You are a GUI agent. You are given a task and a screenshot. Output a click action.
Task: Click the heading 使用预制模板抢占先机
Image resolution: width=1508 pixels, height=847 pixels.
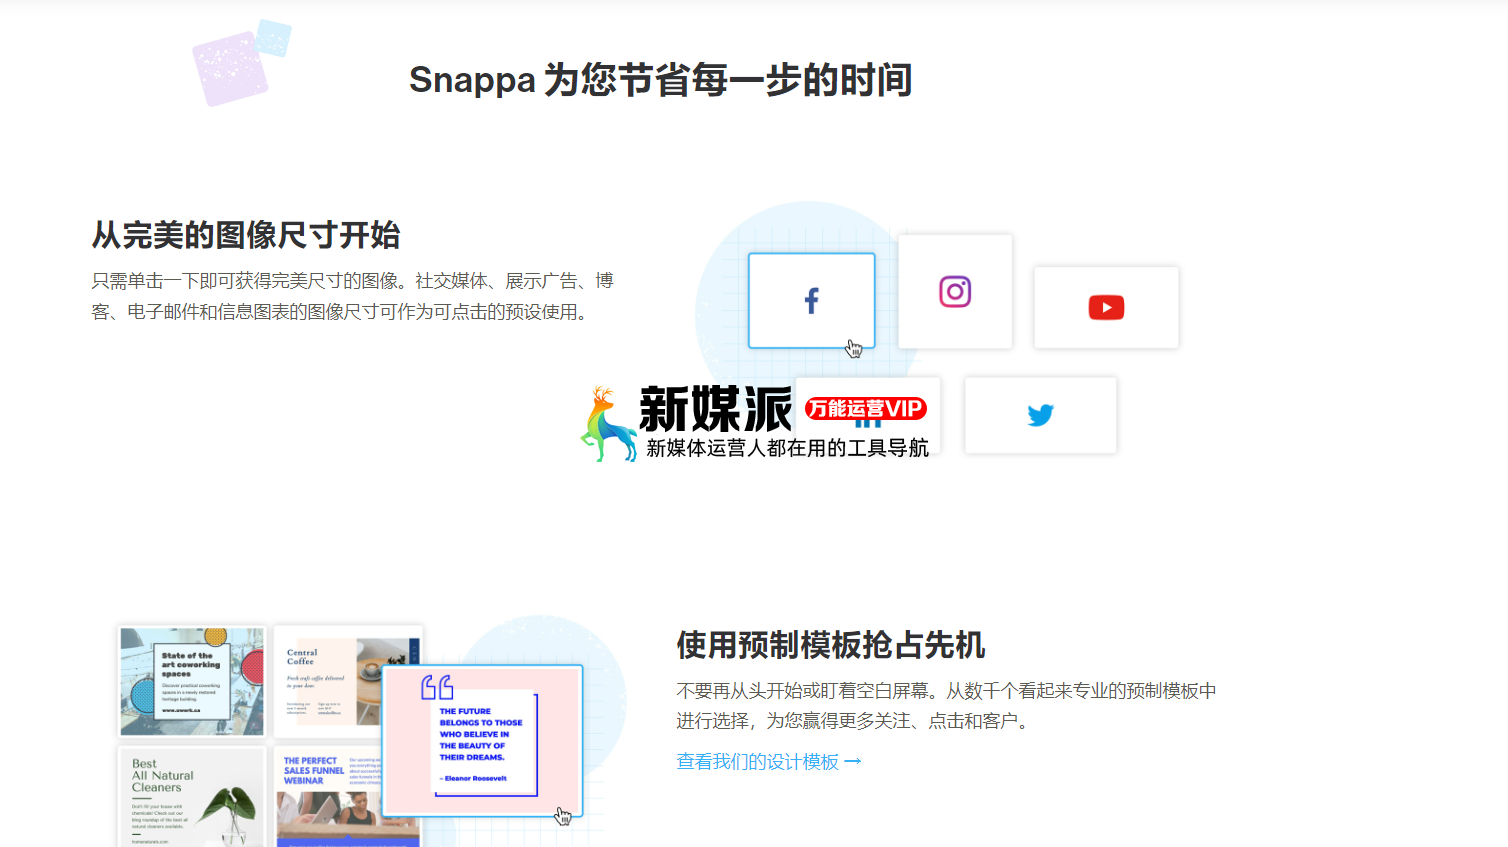tap(831, 645)
